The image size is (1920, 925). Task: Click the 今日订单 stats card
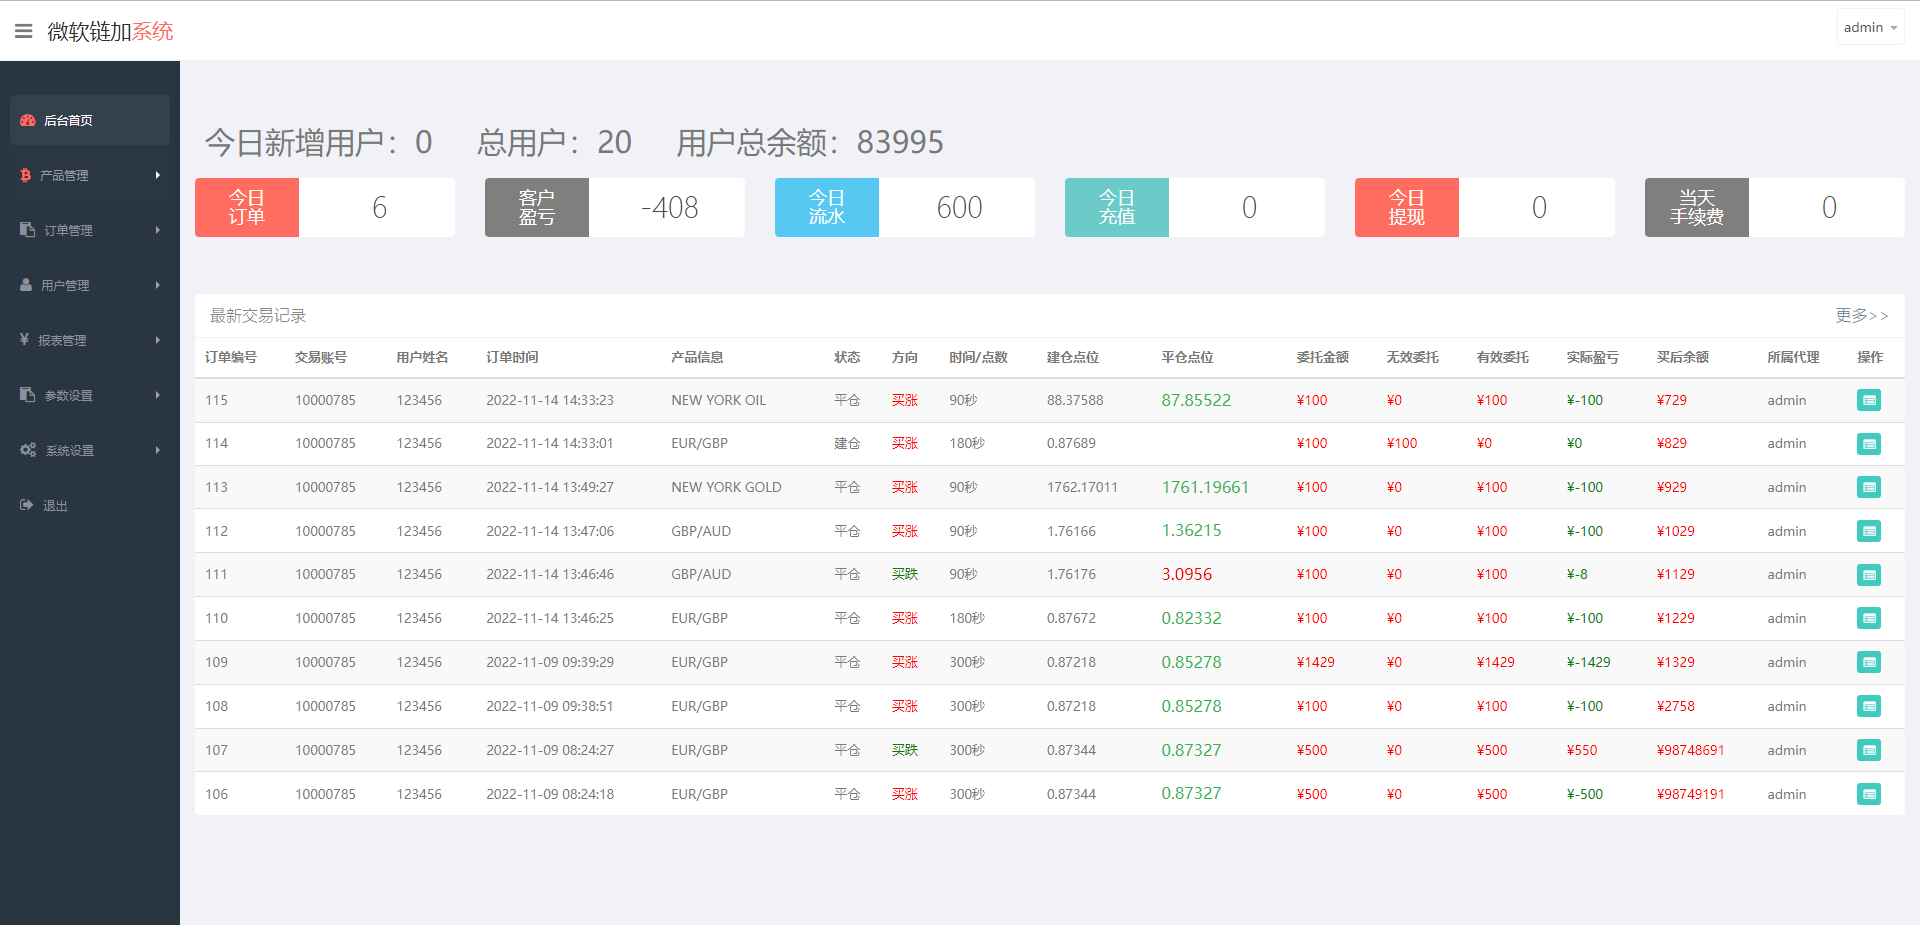point(247,207)
